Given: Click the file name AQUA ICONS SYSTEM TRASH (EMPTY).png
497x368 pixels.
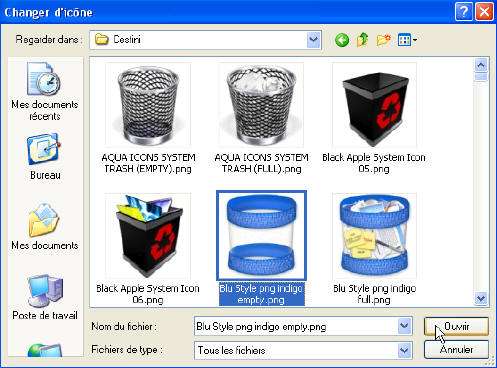Looking at the screenshot, I should click(148, 163).
